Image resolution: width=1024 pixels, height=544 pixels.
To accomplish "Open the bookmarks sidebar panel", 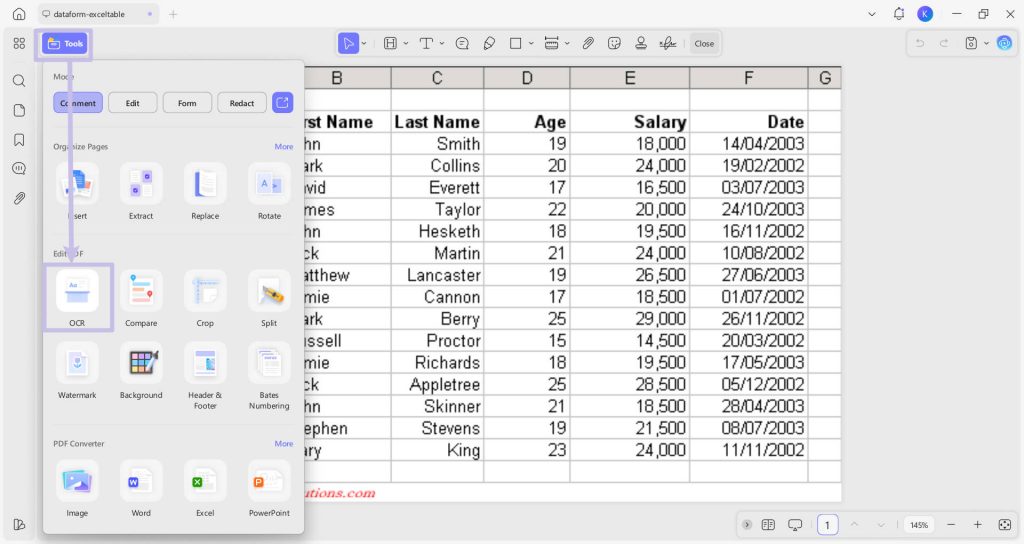I will click(19, 140).
